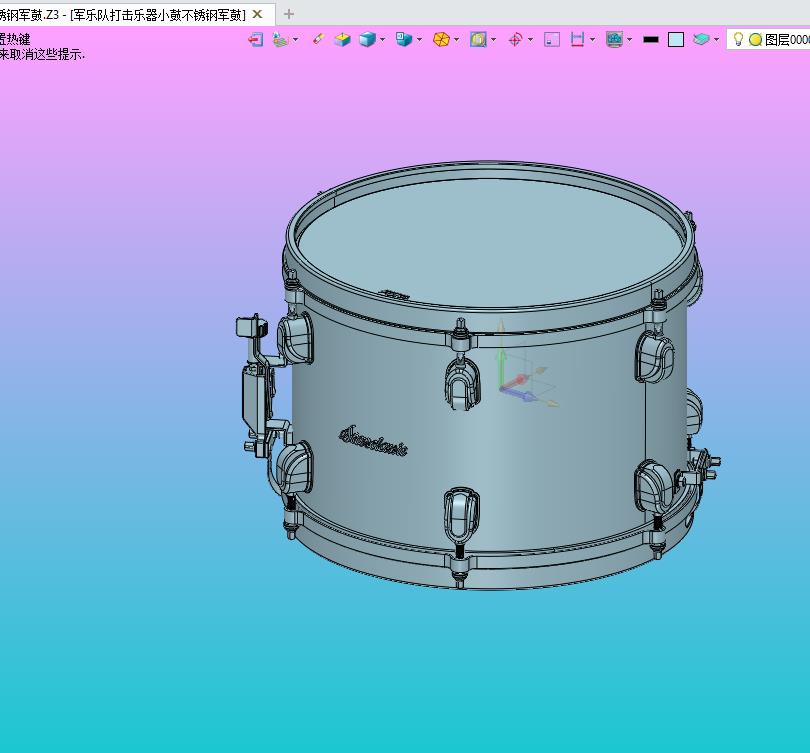
Task: Click the yellow-topped box icon
Action: [x=342, y=40]
